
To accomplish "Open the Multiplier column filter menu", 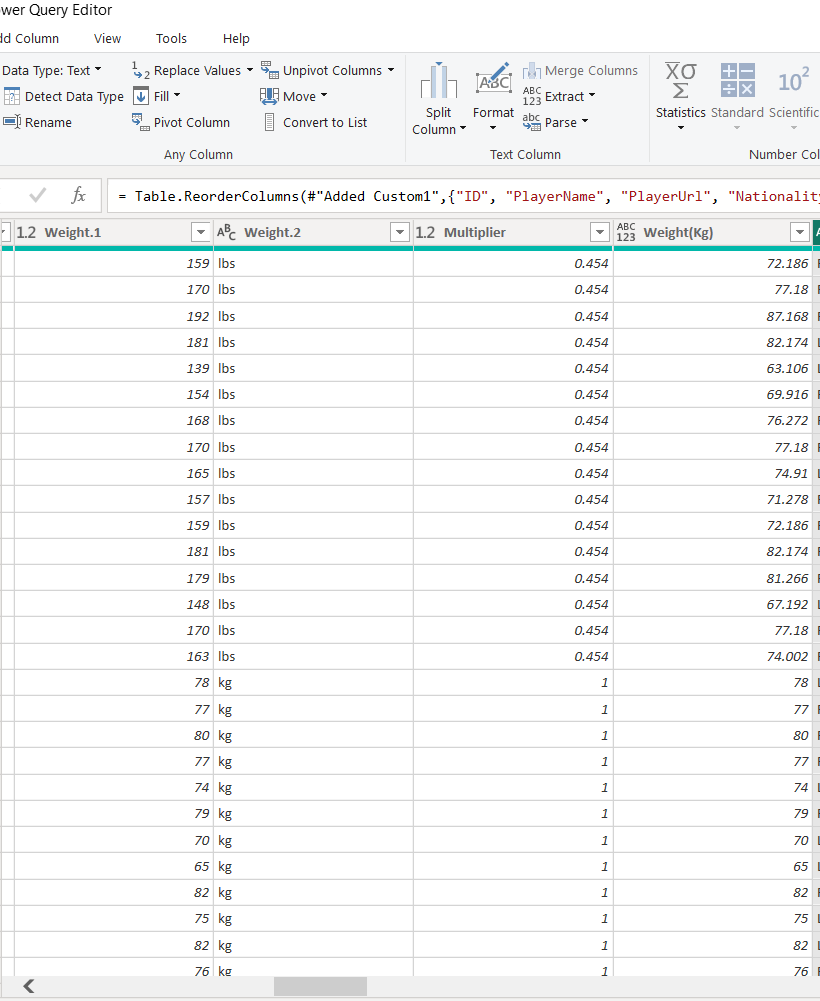I will click(599, 231).
